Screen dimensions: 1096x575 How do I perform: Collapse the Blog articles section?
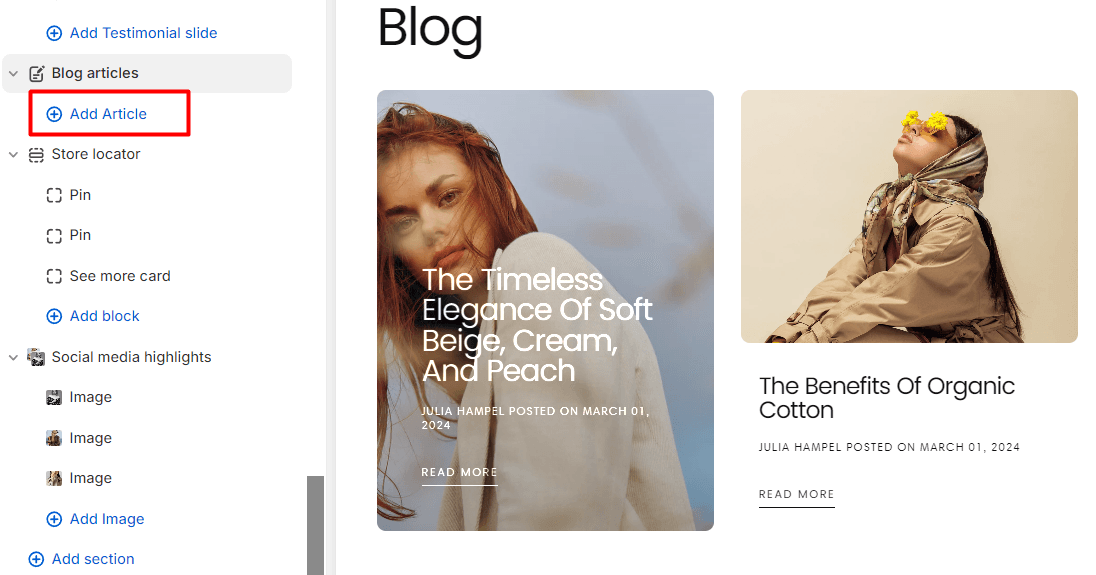point(13,73)
